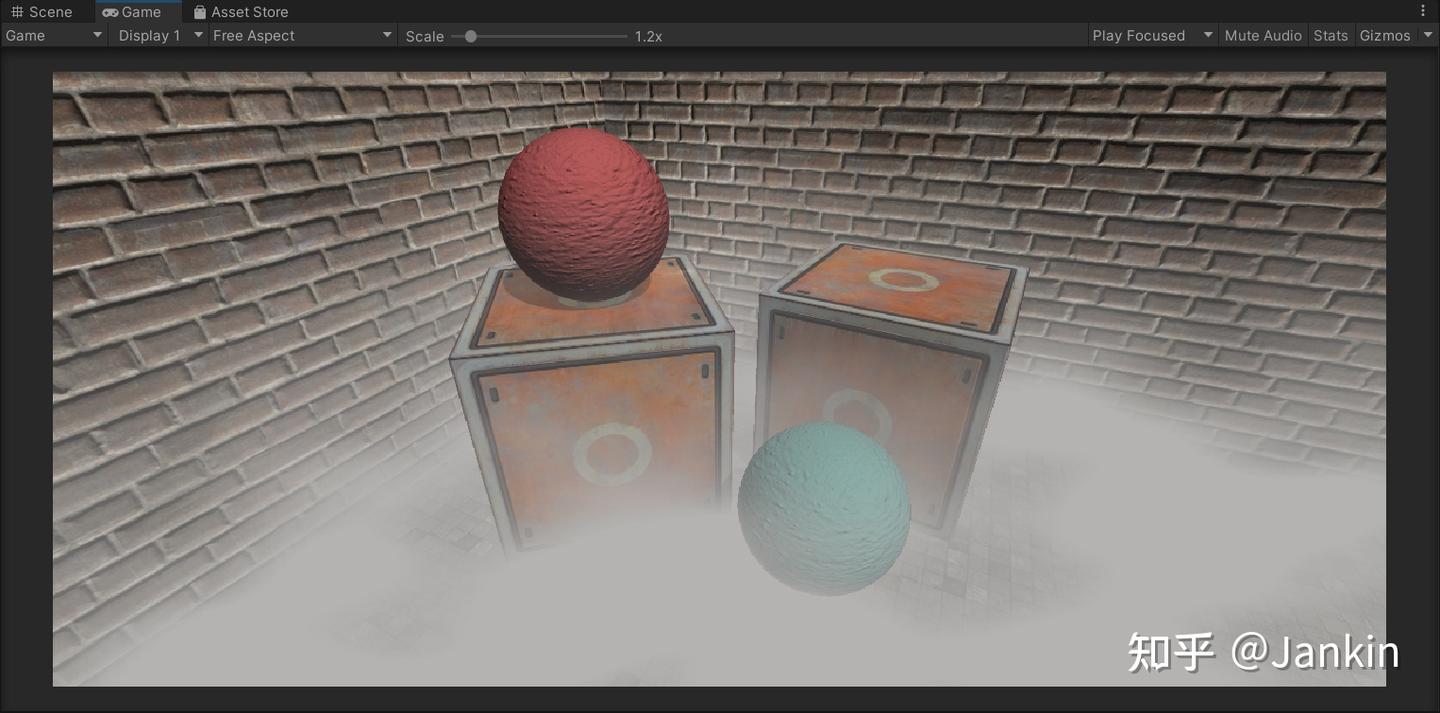This screenshot has width=1440, height=713.
Task: Toggle the Stats overlay
Action: (1330, 34)
